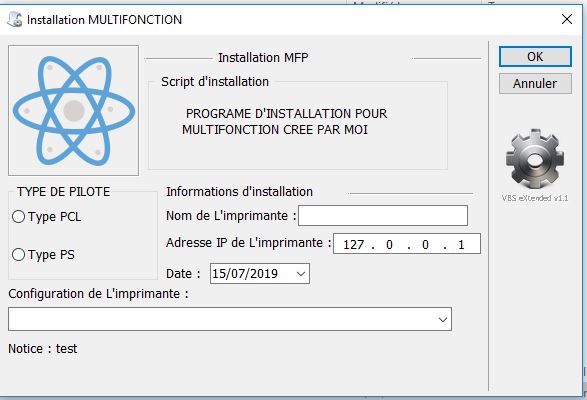Click the blue atom logo image
The width and height of the screenshot is (587, 400).
coord(73,110)
